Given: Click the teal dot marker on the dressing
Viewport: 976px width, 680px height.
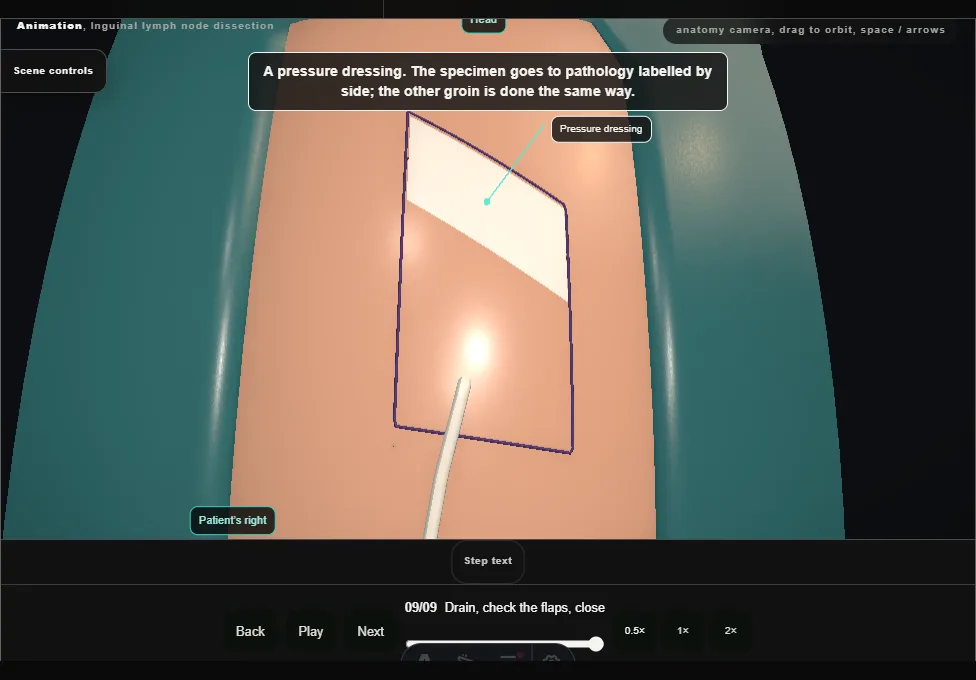Looking at the screenshot, I should coord(487,202).
